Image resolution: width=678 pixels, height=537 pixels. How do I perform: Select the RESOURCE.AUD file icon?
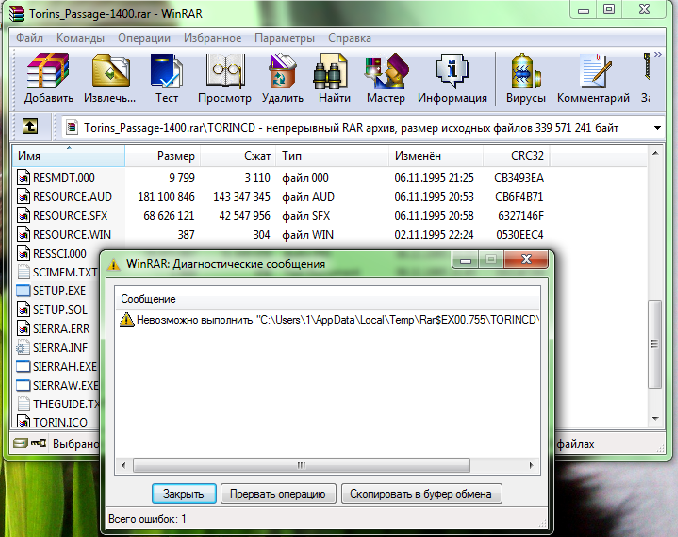point(23,197)
